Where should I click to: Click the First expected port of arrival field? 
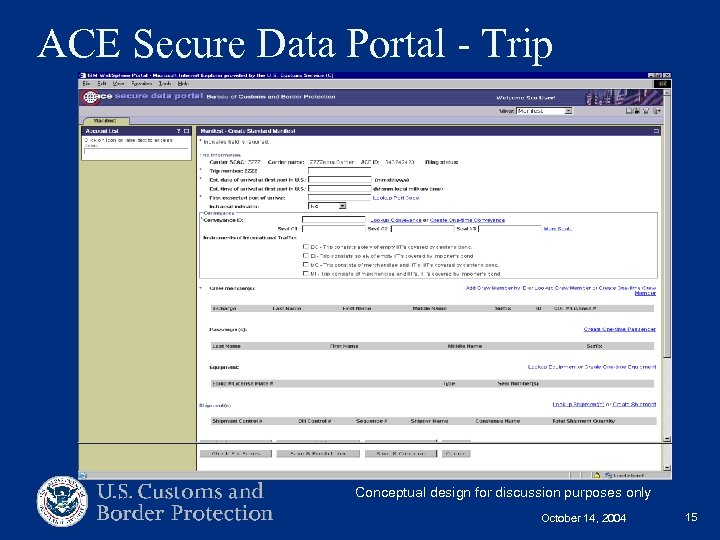pos(339,197)
